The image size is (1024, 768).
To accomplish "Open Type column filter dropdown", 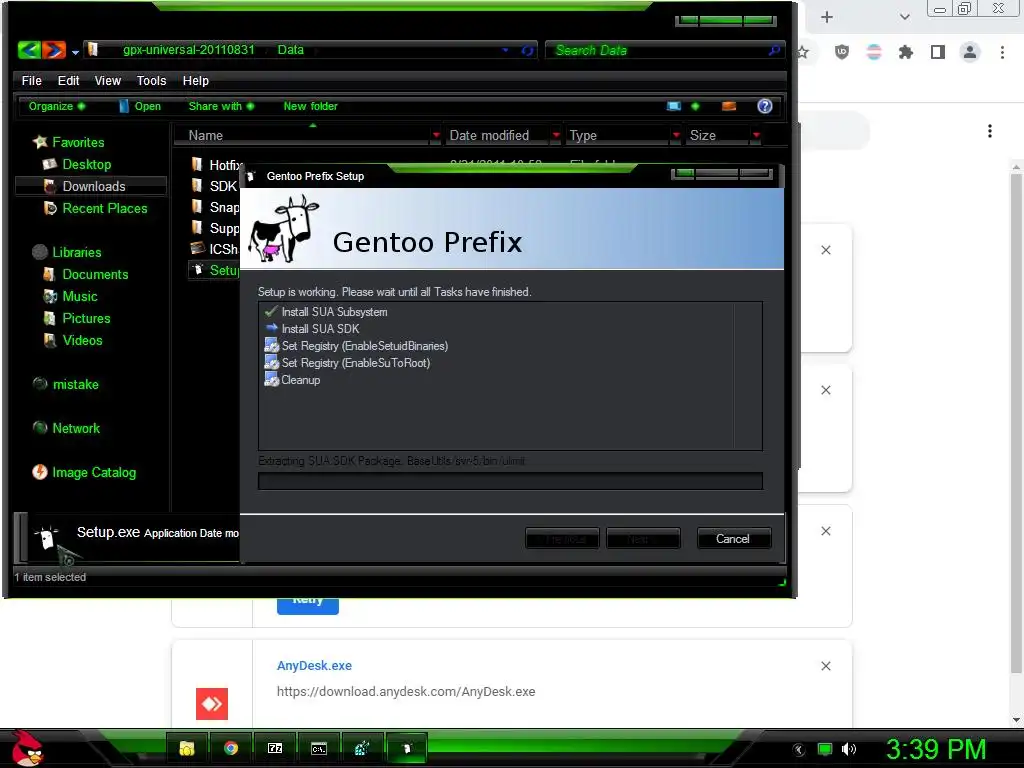I will 676,135.
